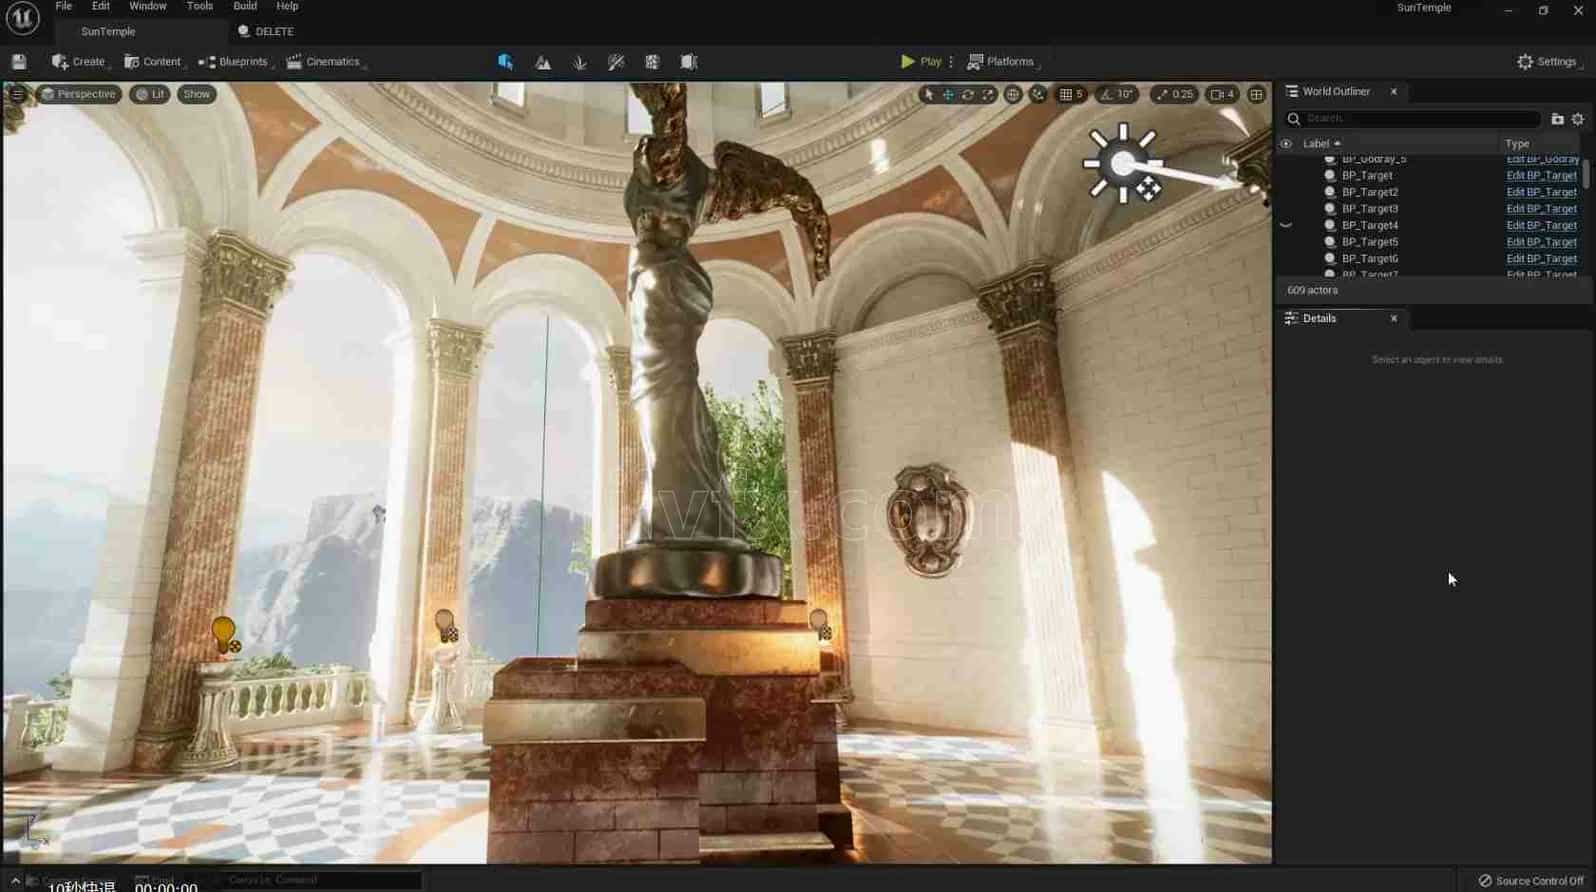Open Edit BP_Target link for BP_Target6
The width and height of the screenshot is (1596, 892).
point(1541,259)
